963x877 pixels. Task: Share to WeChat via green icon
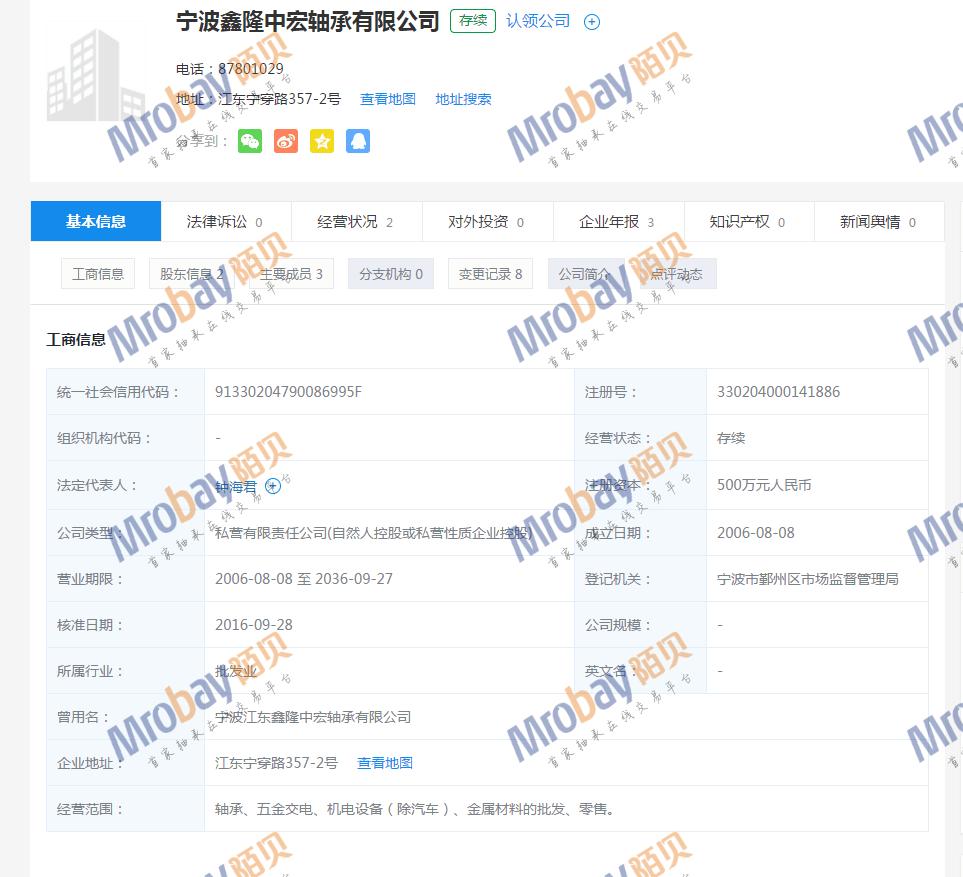click(x=249, y=141)
